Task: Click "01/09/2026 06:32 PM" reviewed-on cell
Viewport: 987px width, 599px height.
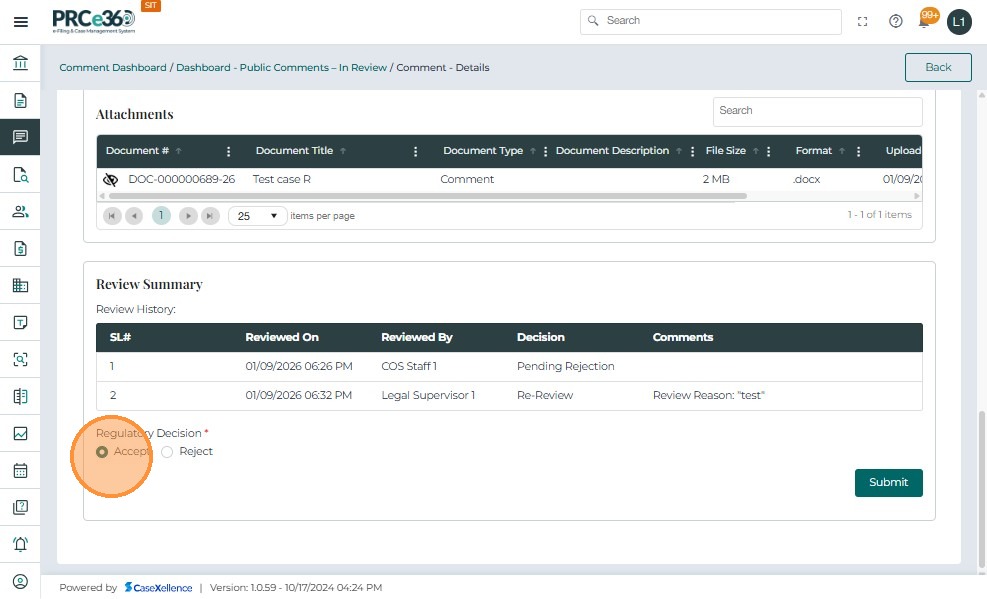Action: coord(298,395)
